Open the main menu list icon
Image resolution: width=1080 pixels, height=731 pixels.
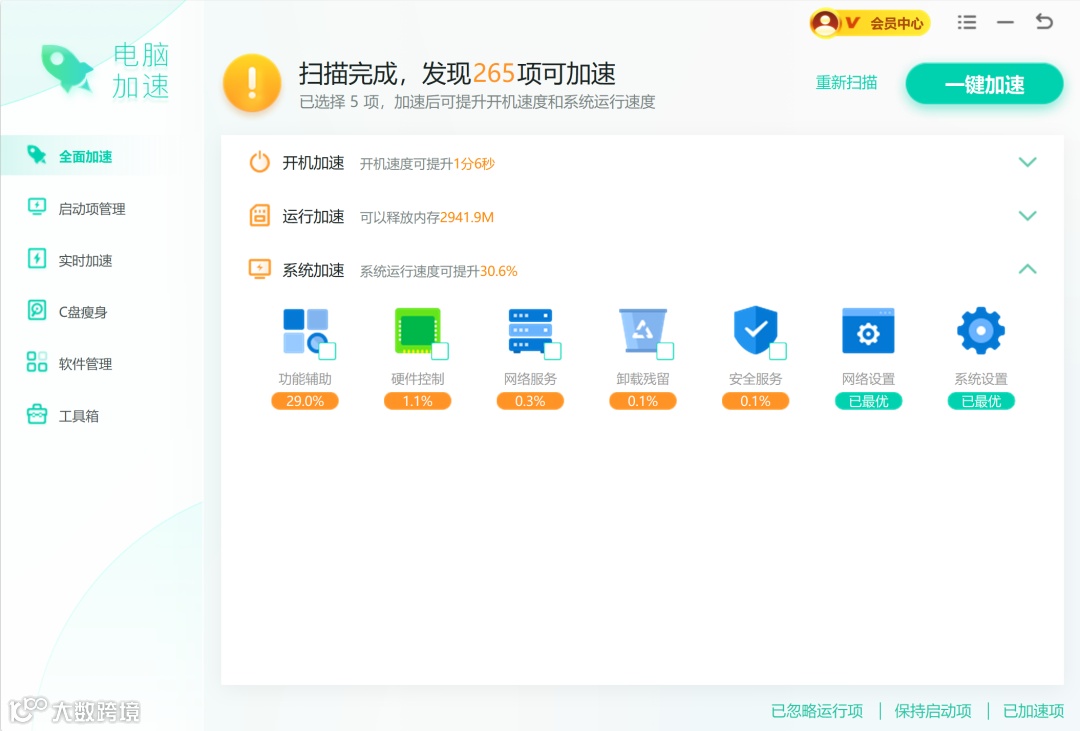[x=966, y=23]
